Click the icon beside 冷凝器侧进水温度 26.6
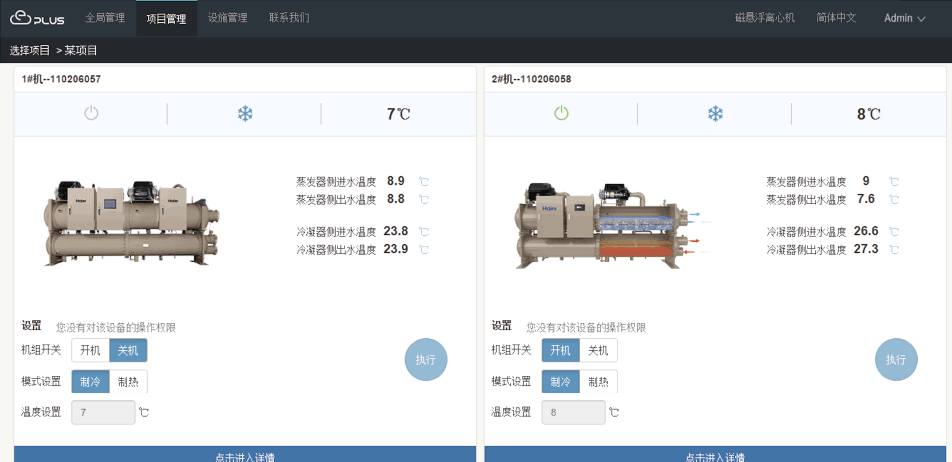This screenshot has width=952, height=462. pyautogui.click(x=894, y=232)
